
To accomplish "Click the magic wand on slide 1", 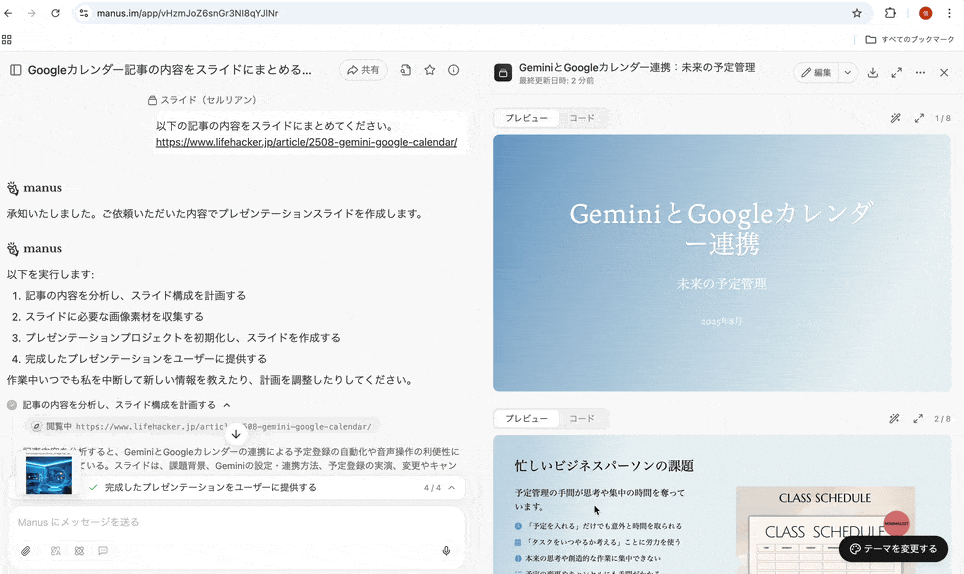I will [x=895, y=118].
